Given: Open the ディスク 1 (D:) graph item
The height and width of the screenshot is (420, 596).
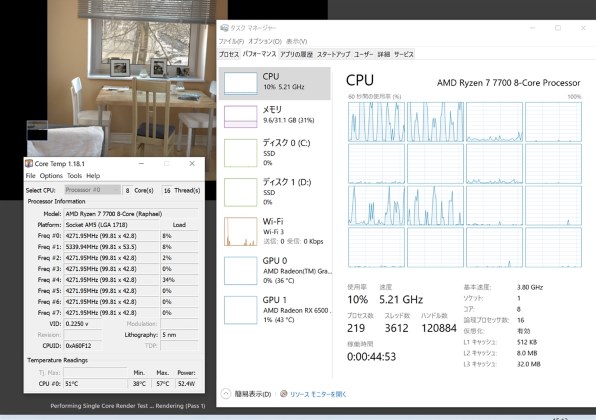Looking at the screenshot, I should point(275,192).
